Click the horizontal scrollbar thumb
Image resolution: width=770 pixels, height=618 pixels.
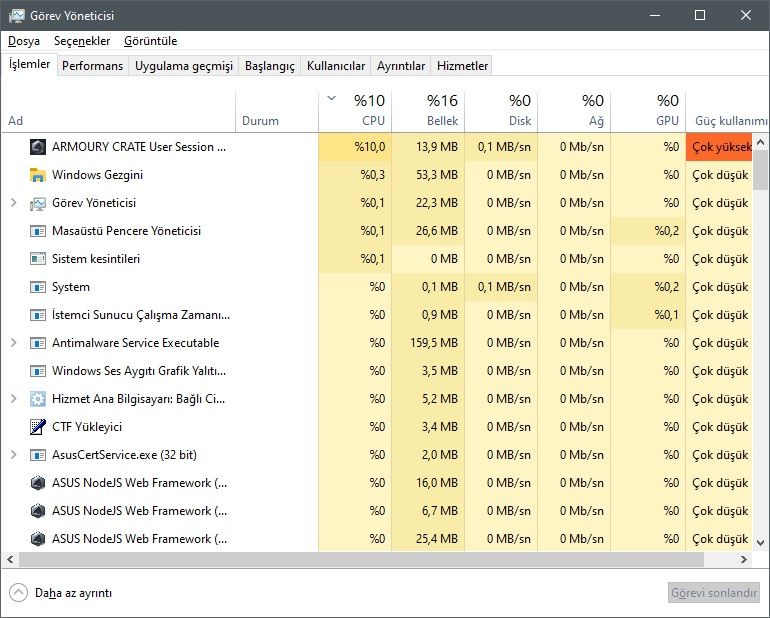[361, 559]
